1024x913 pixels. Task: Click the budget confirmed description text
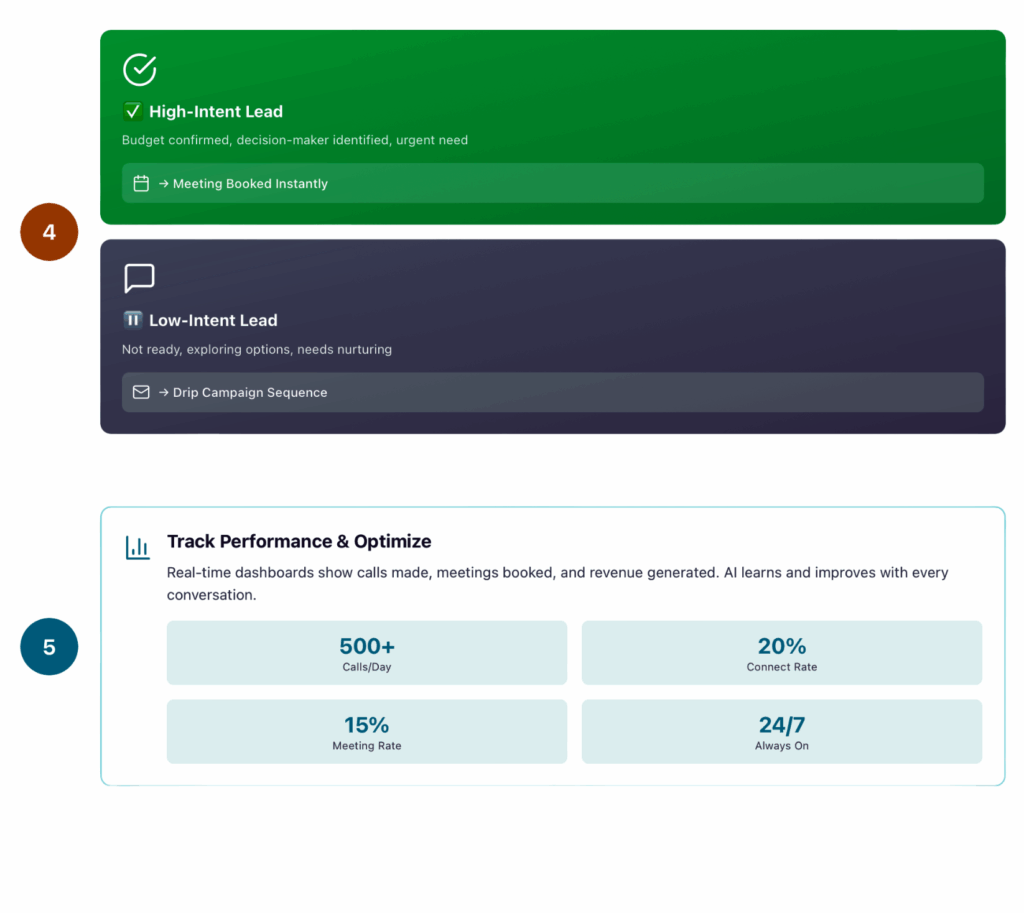click(295, 140)
